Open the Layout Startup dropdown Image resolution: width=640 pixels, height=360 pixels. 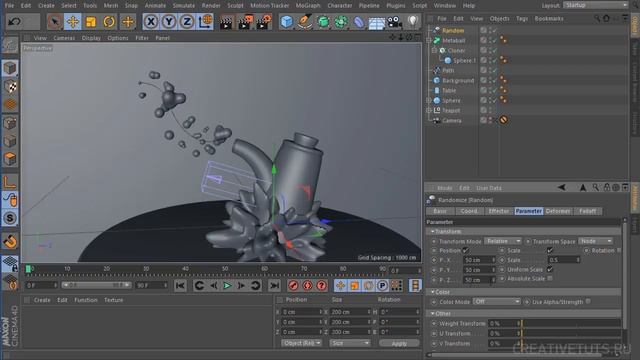point(596,5)
